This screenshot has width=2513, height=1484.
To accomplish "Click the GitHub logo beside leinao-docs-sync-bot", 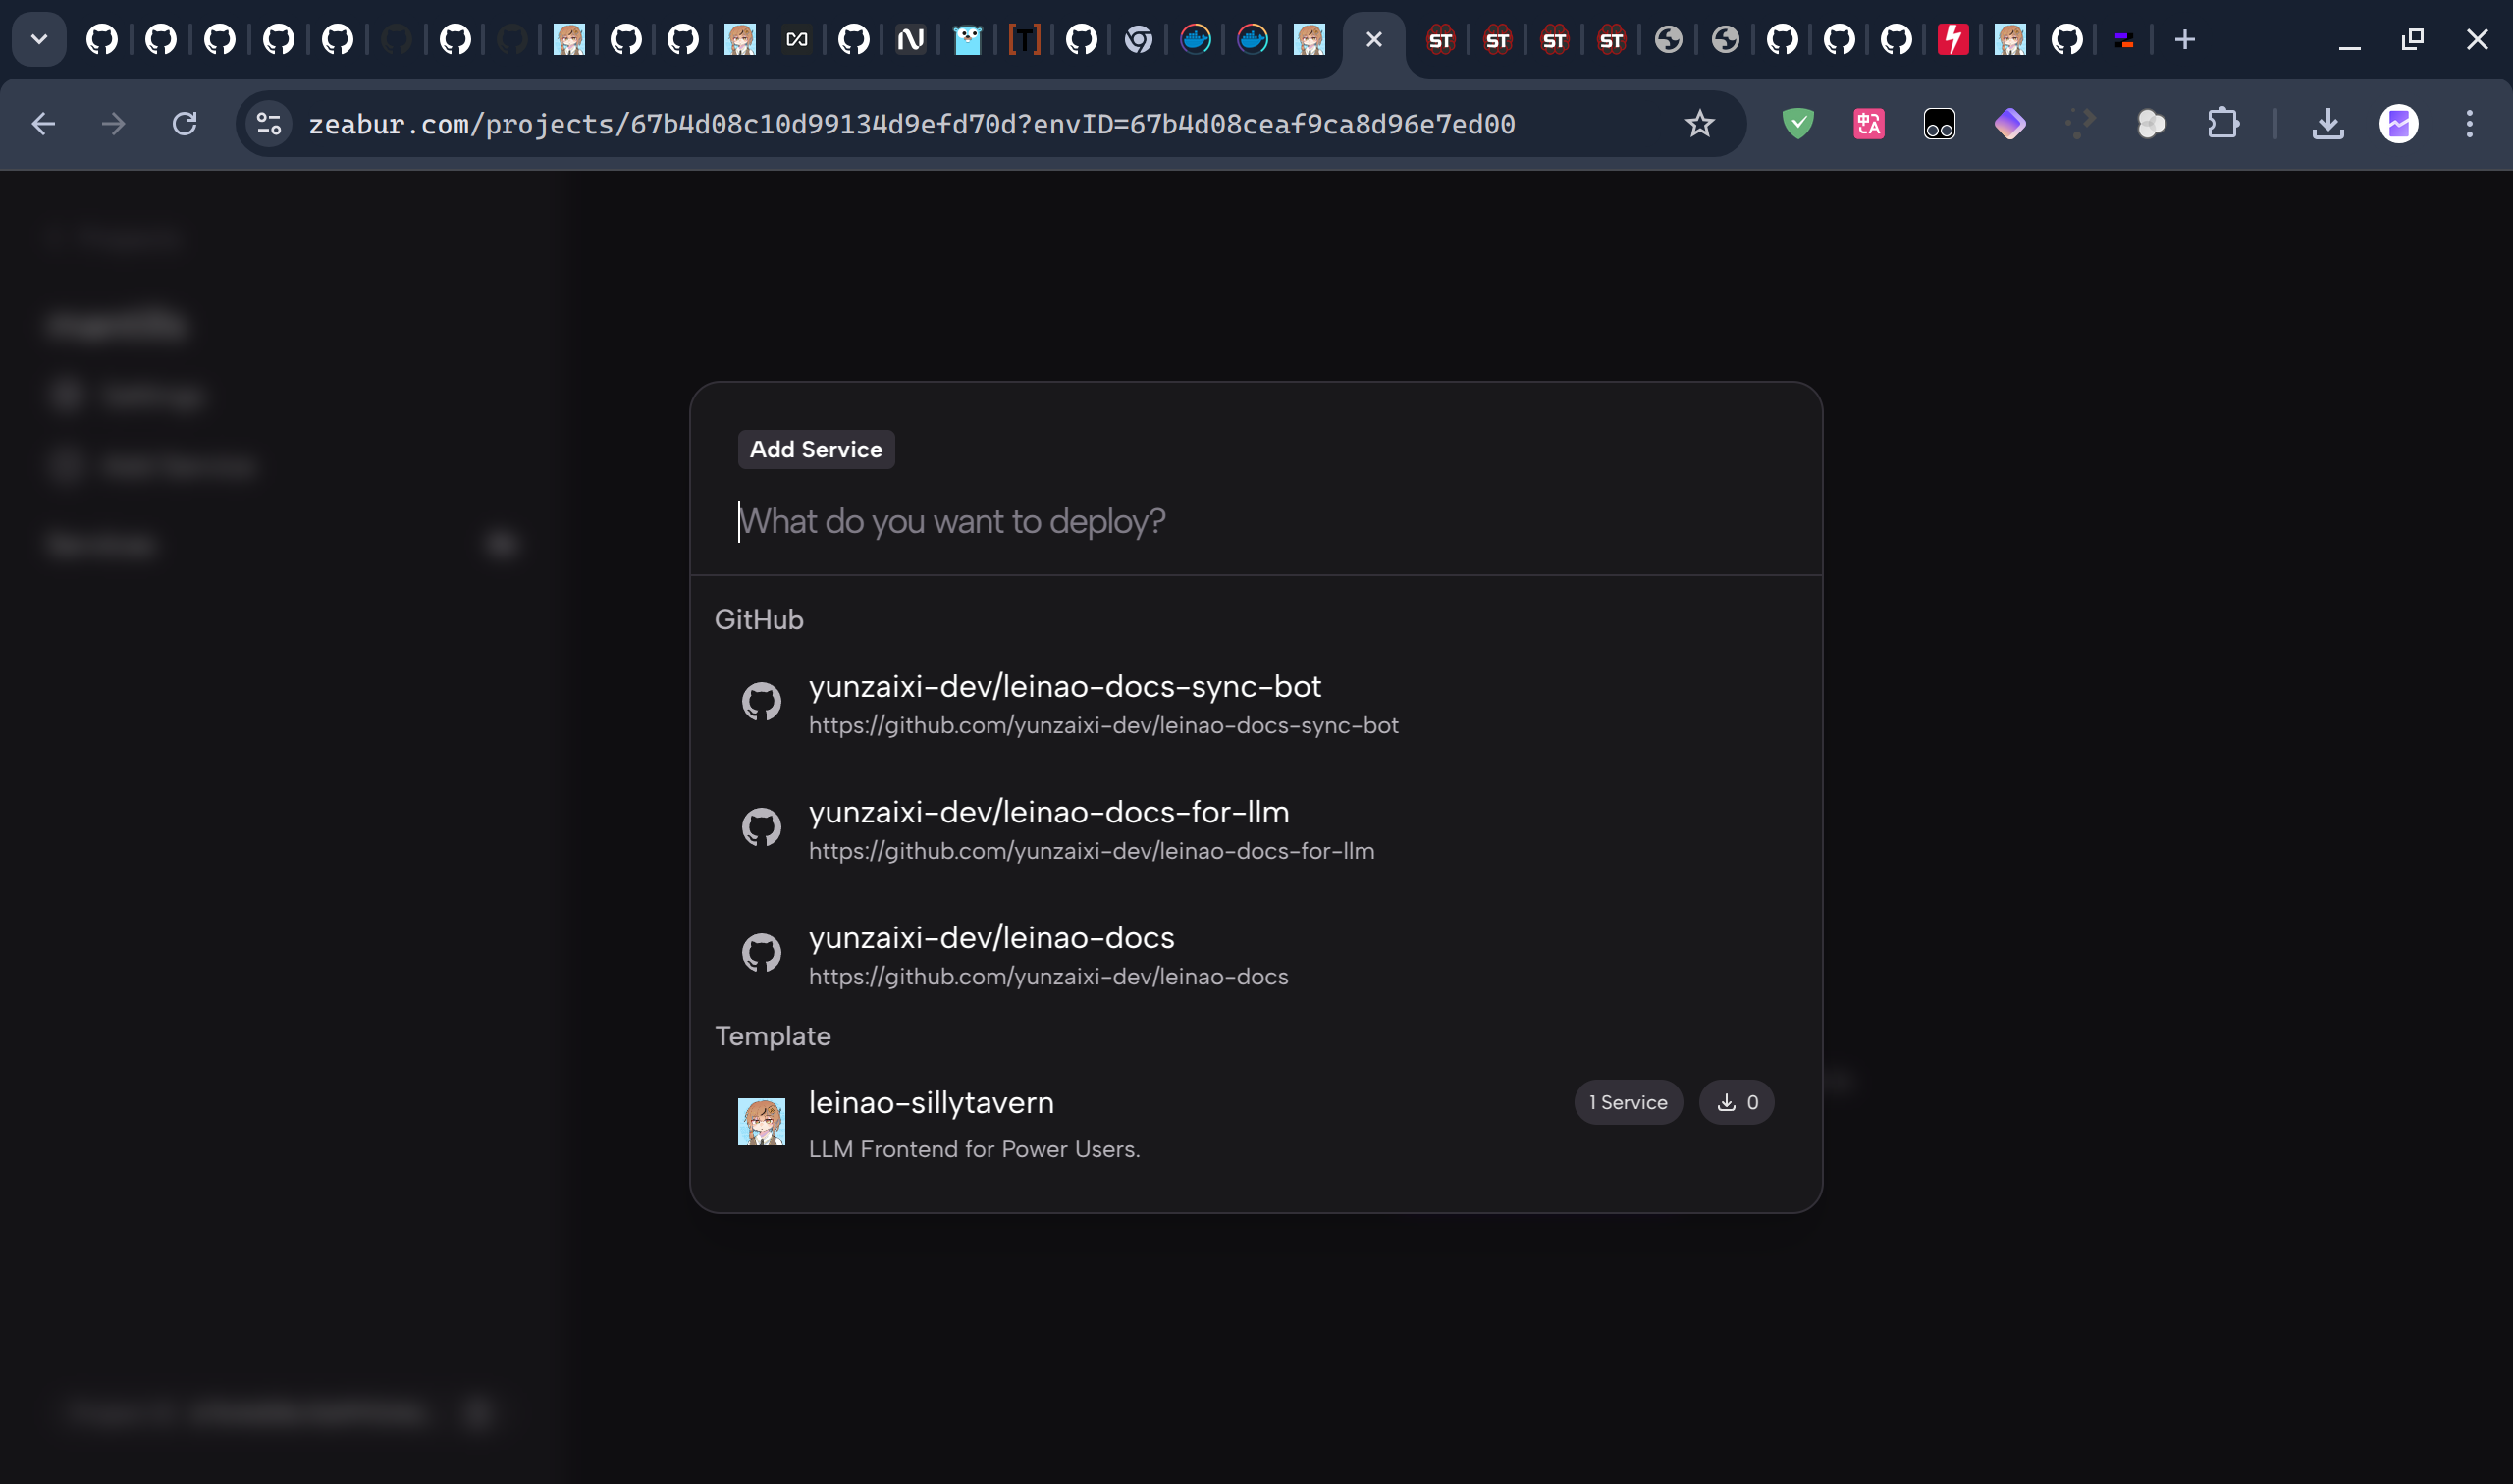I will (x=762, y=701).
